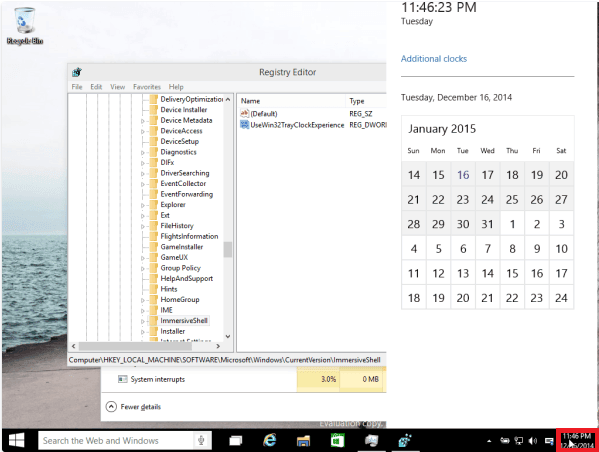Expand the FileHistory key

pos(143,226)
